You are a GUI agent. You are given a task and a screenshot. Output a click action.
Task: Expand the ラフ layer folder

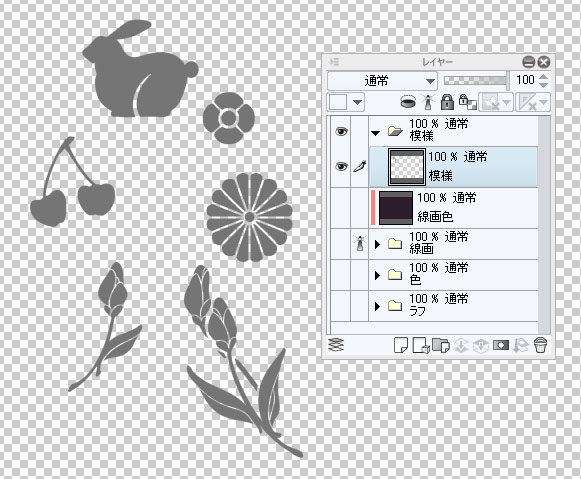tap(378, 306)
